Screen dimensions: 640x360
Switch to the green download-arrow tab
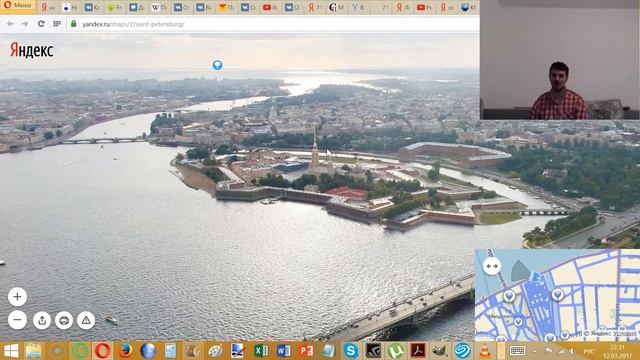point(115,7)
